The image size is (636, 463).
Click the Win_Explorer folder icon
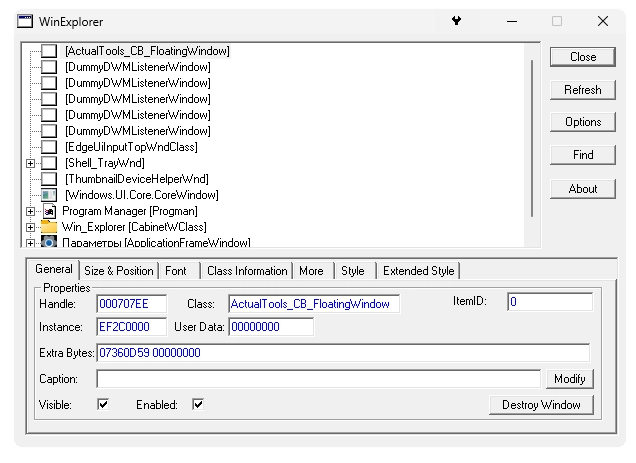point(49,227)
